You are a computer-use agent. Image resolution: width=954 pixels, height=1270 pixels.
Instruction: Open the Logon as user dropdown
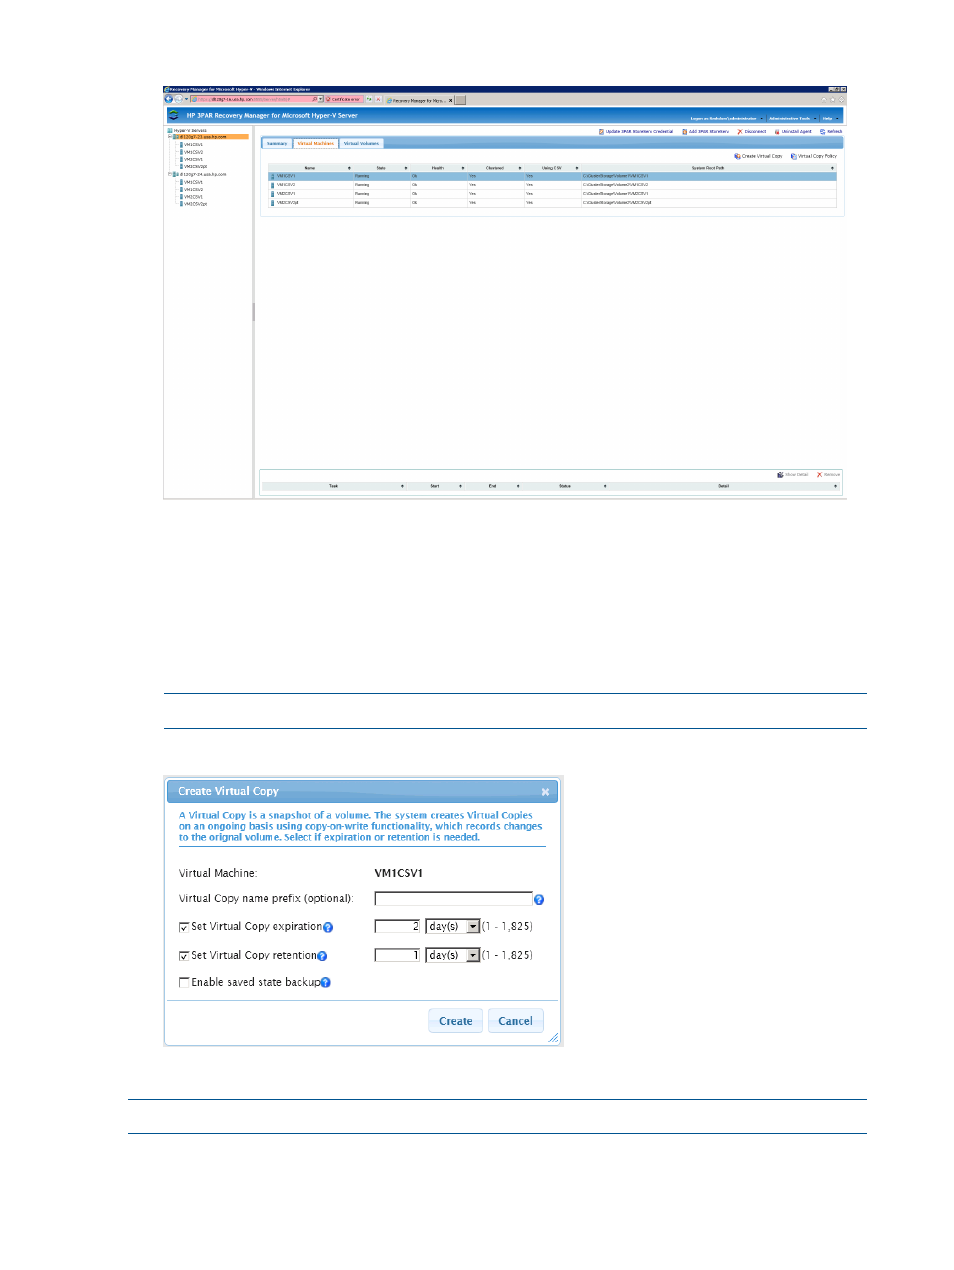(x=727, y=118)
